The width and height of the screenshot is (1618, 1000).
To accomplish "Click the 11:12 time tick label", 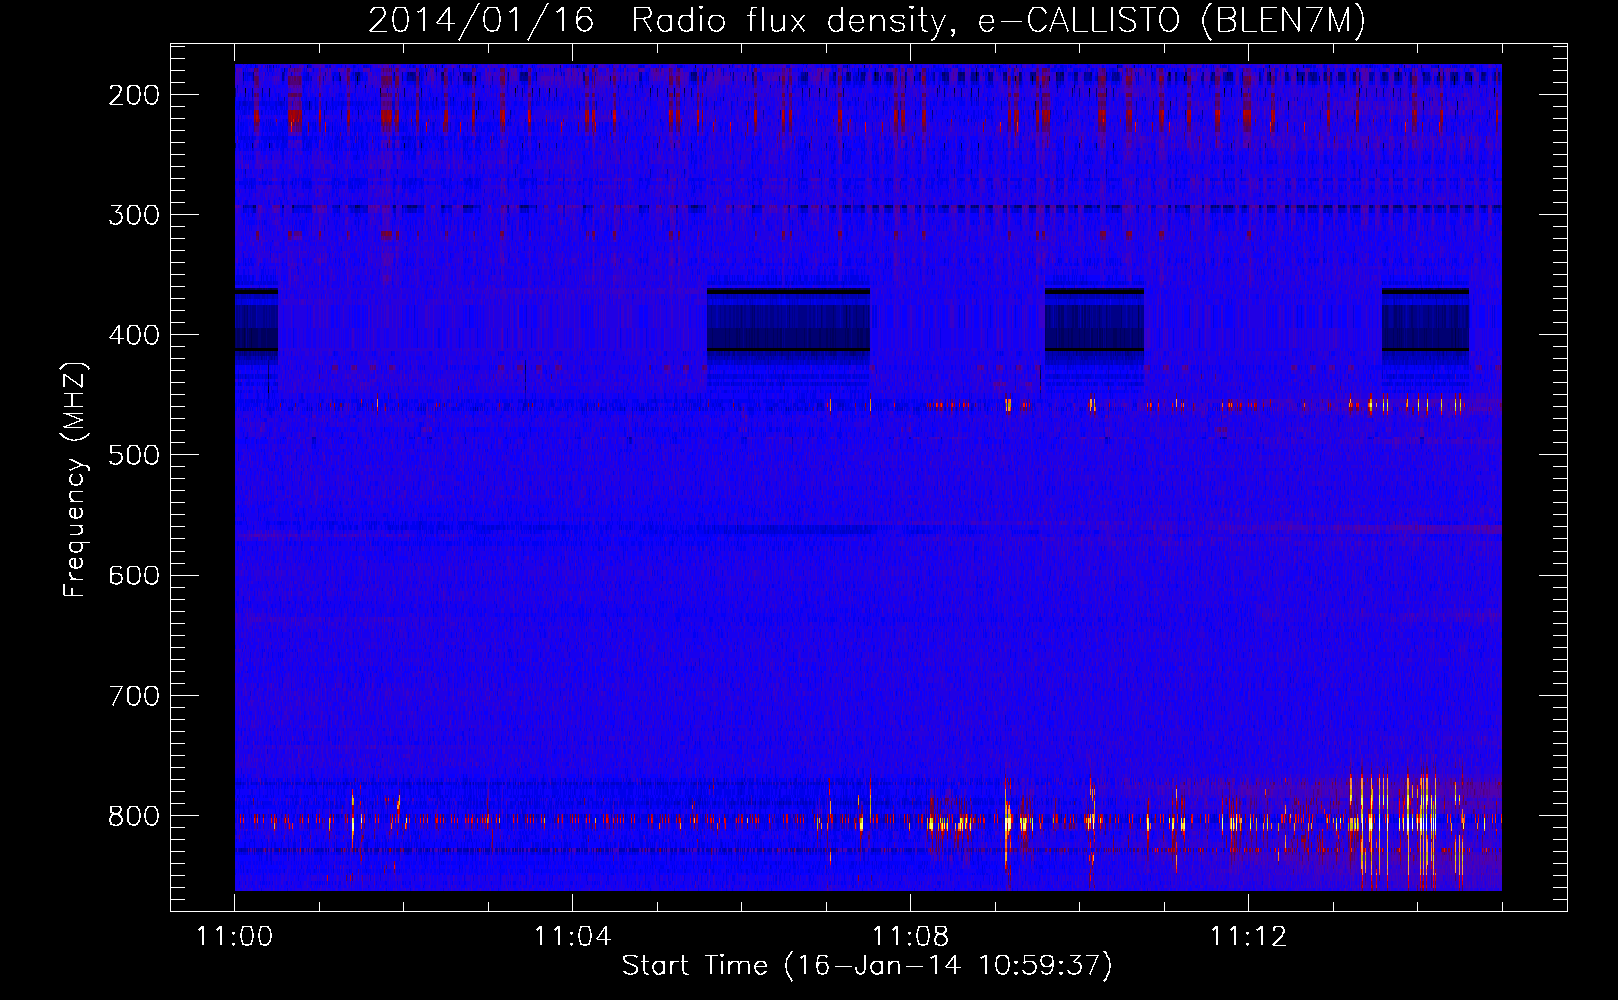I will click(x=1248, y=937).
